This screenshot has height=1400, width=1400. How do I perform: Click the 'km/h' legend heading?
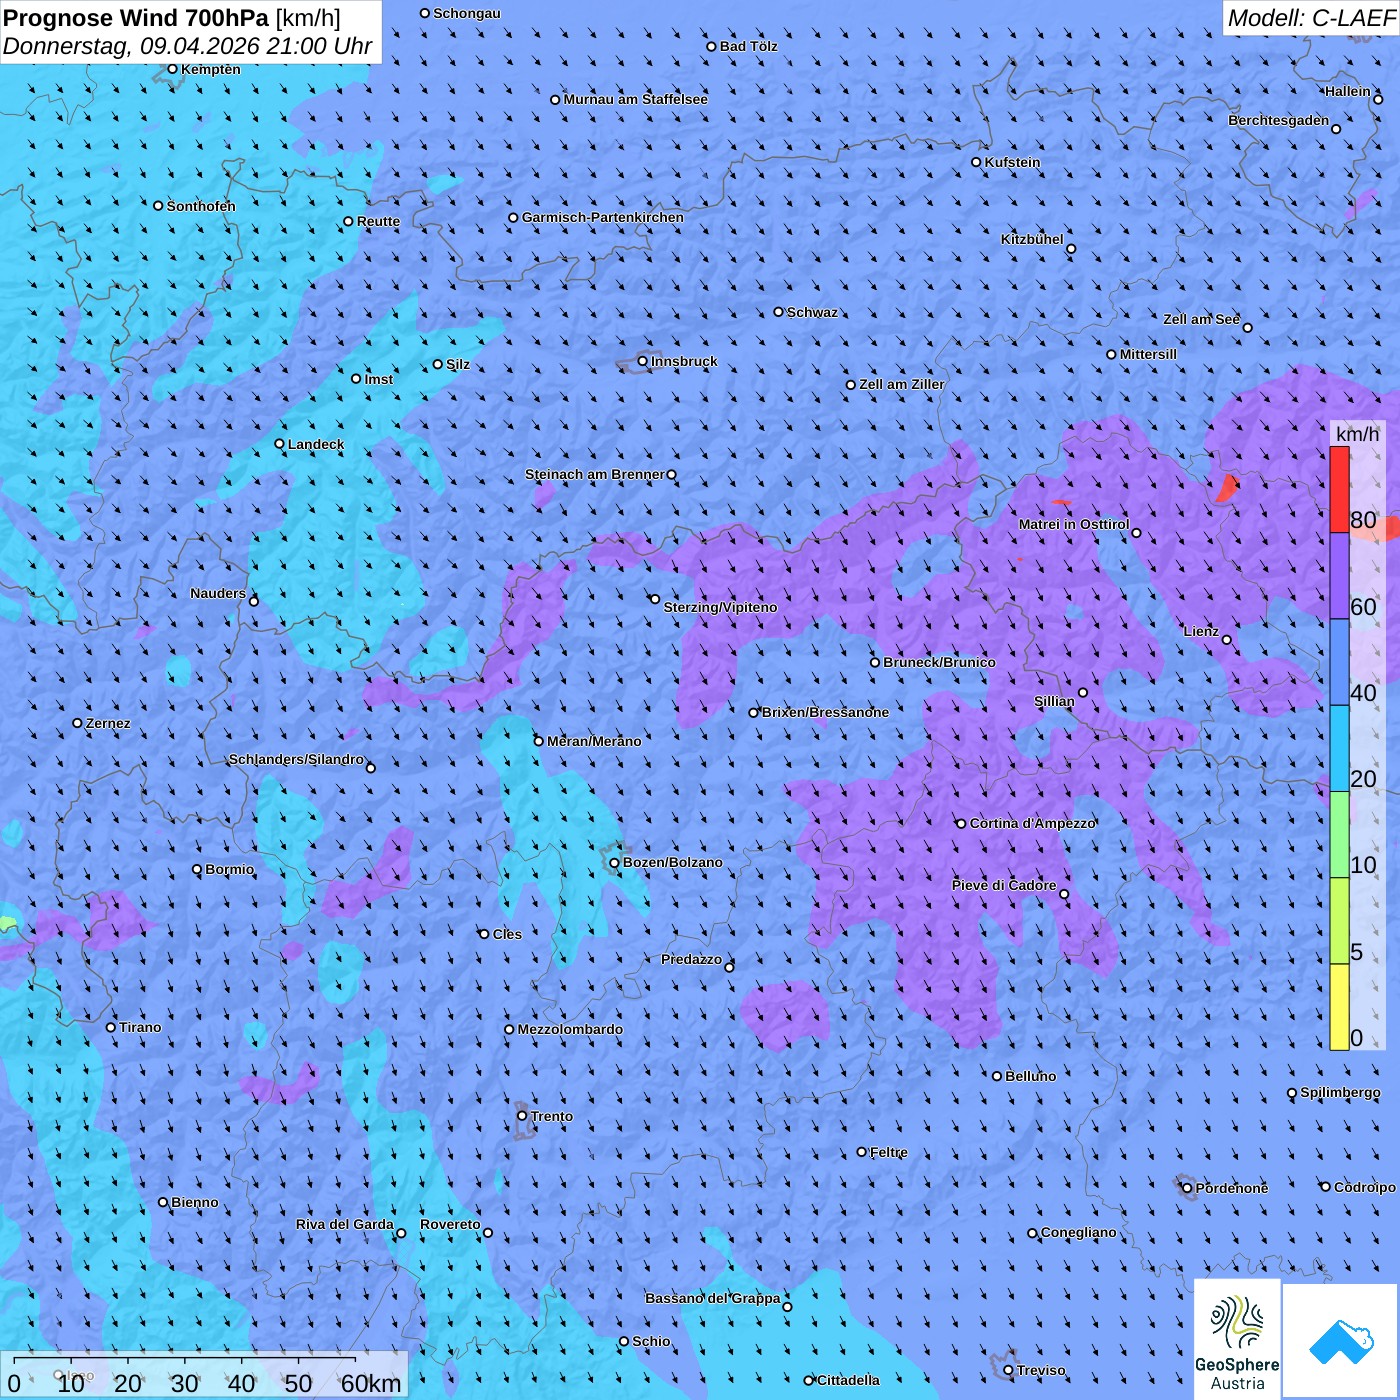click(x=1357, y=434)
